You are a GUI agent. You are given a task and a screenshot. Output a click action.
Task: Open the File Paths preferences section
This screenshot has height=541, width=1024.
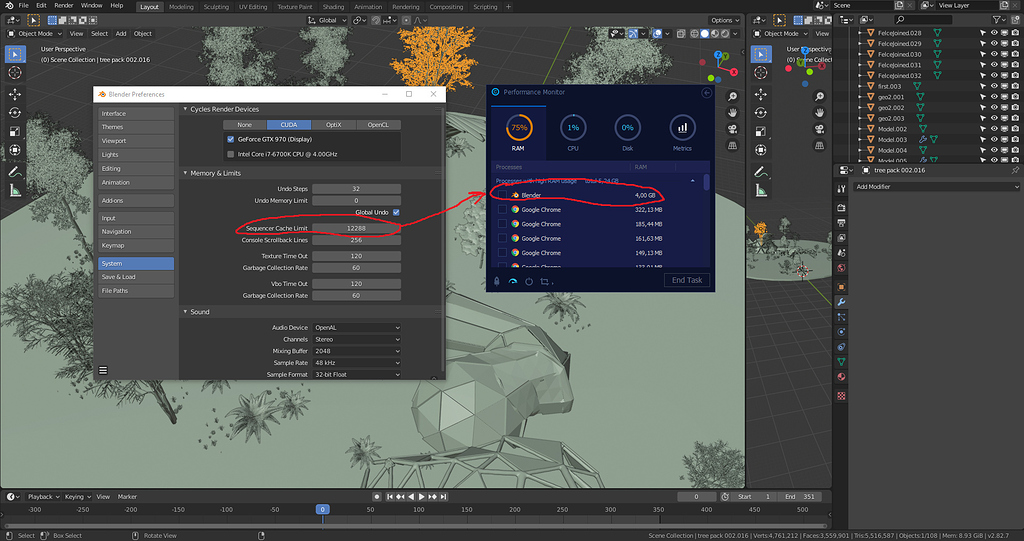pos(136,291)
